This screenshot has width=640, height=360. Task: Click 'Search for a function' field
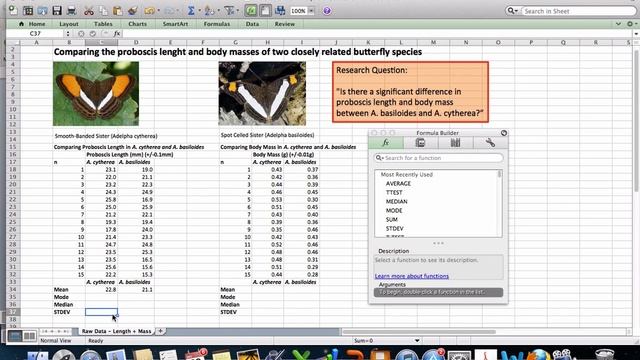point(439,158)
